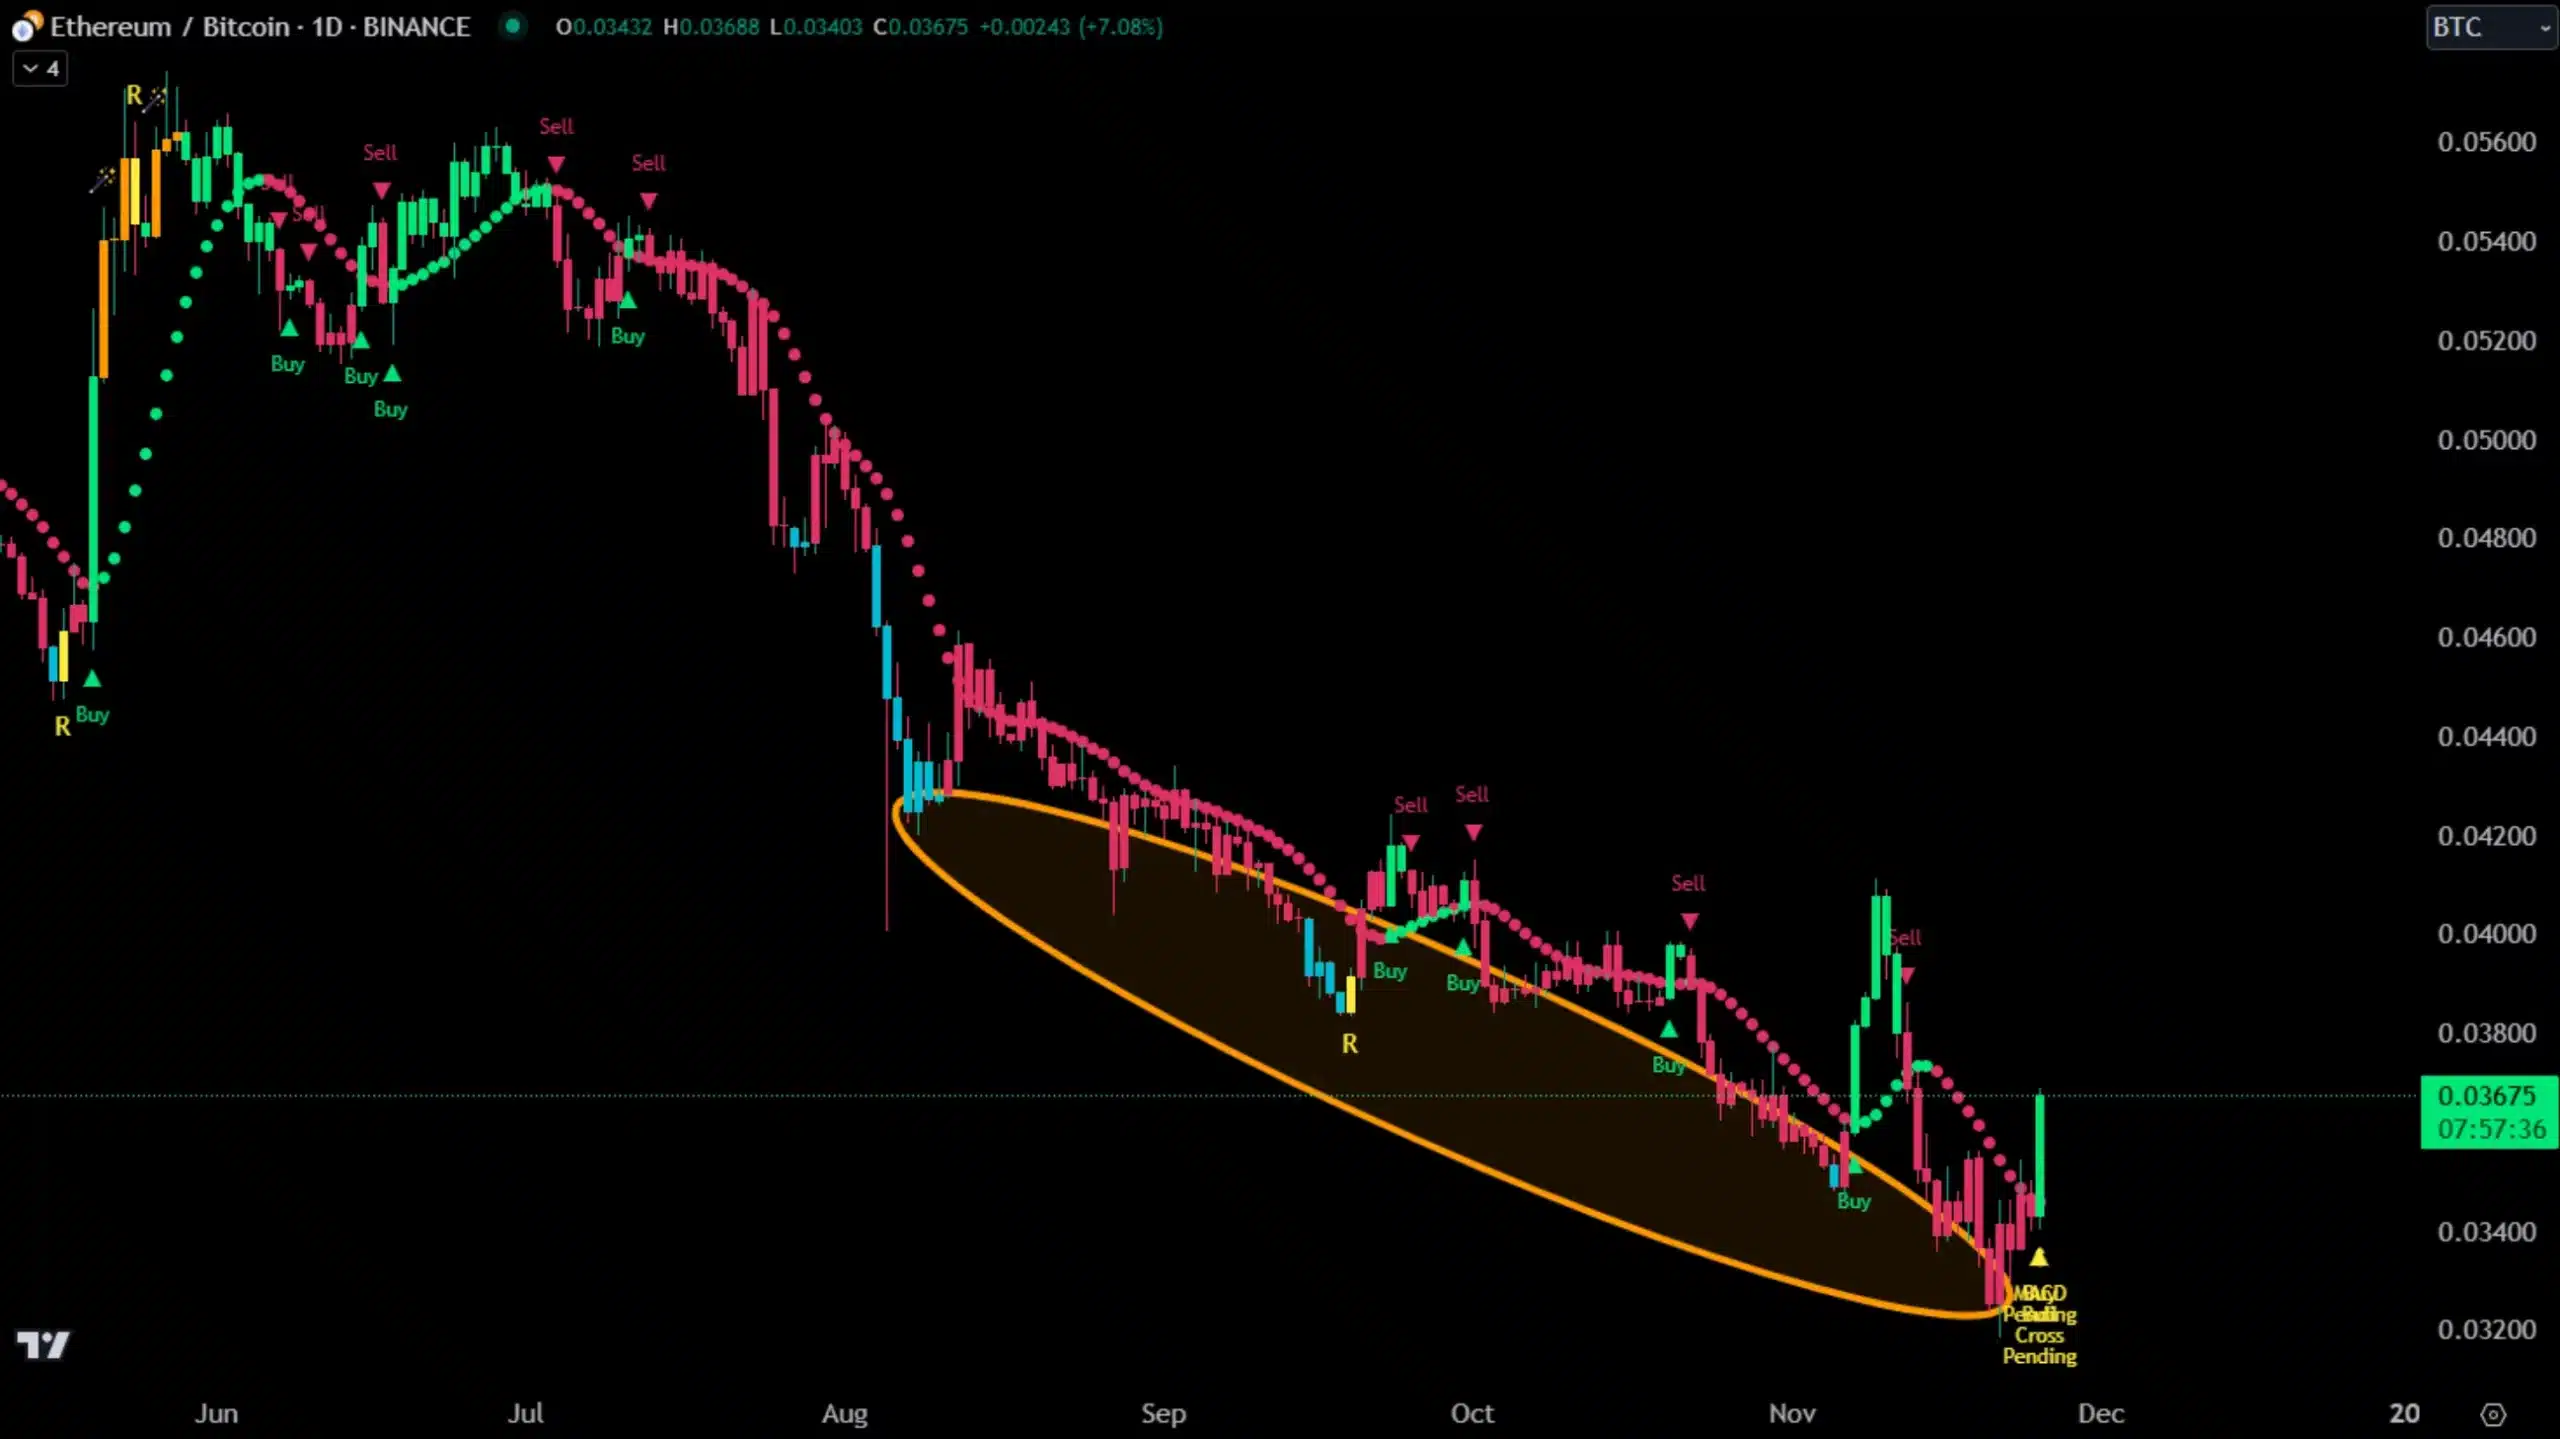
Task: Click the 0.04400 price axis label
Action: coord(2486,736)
